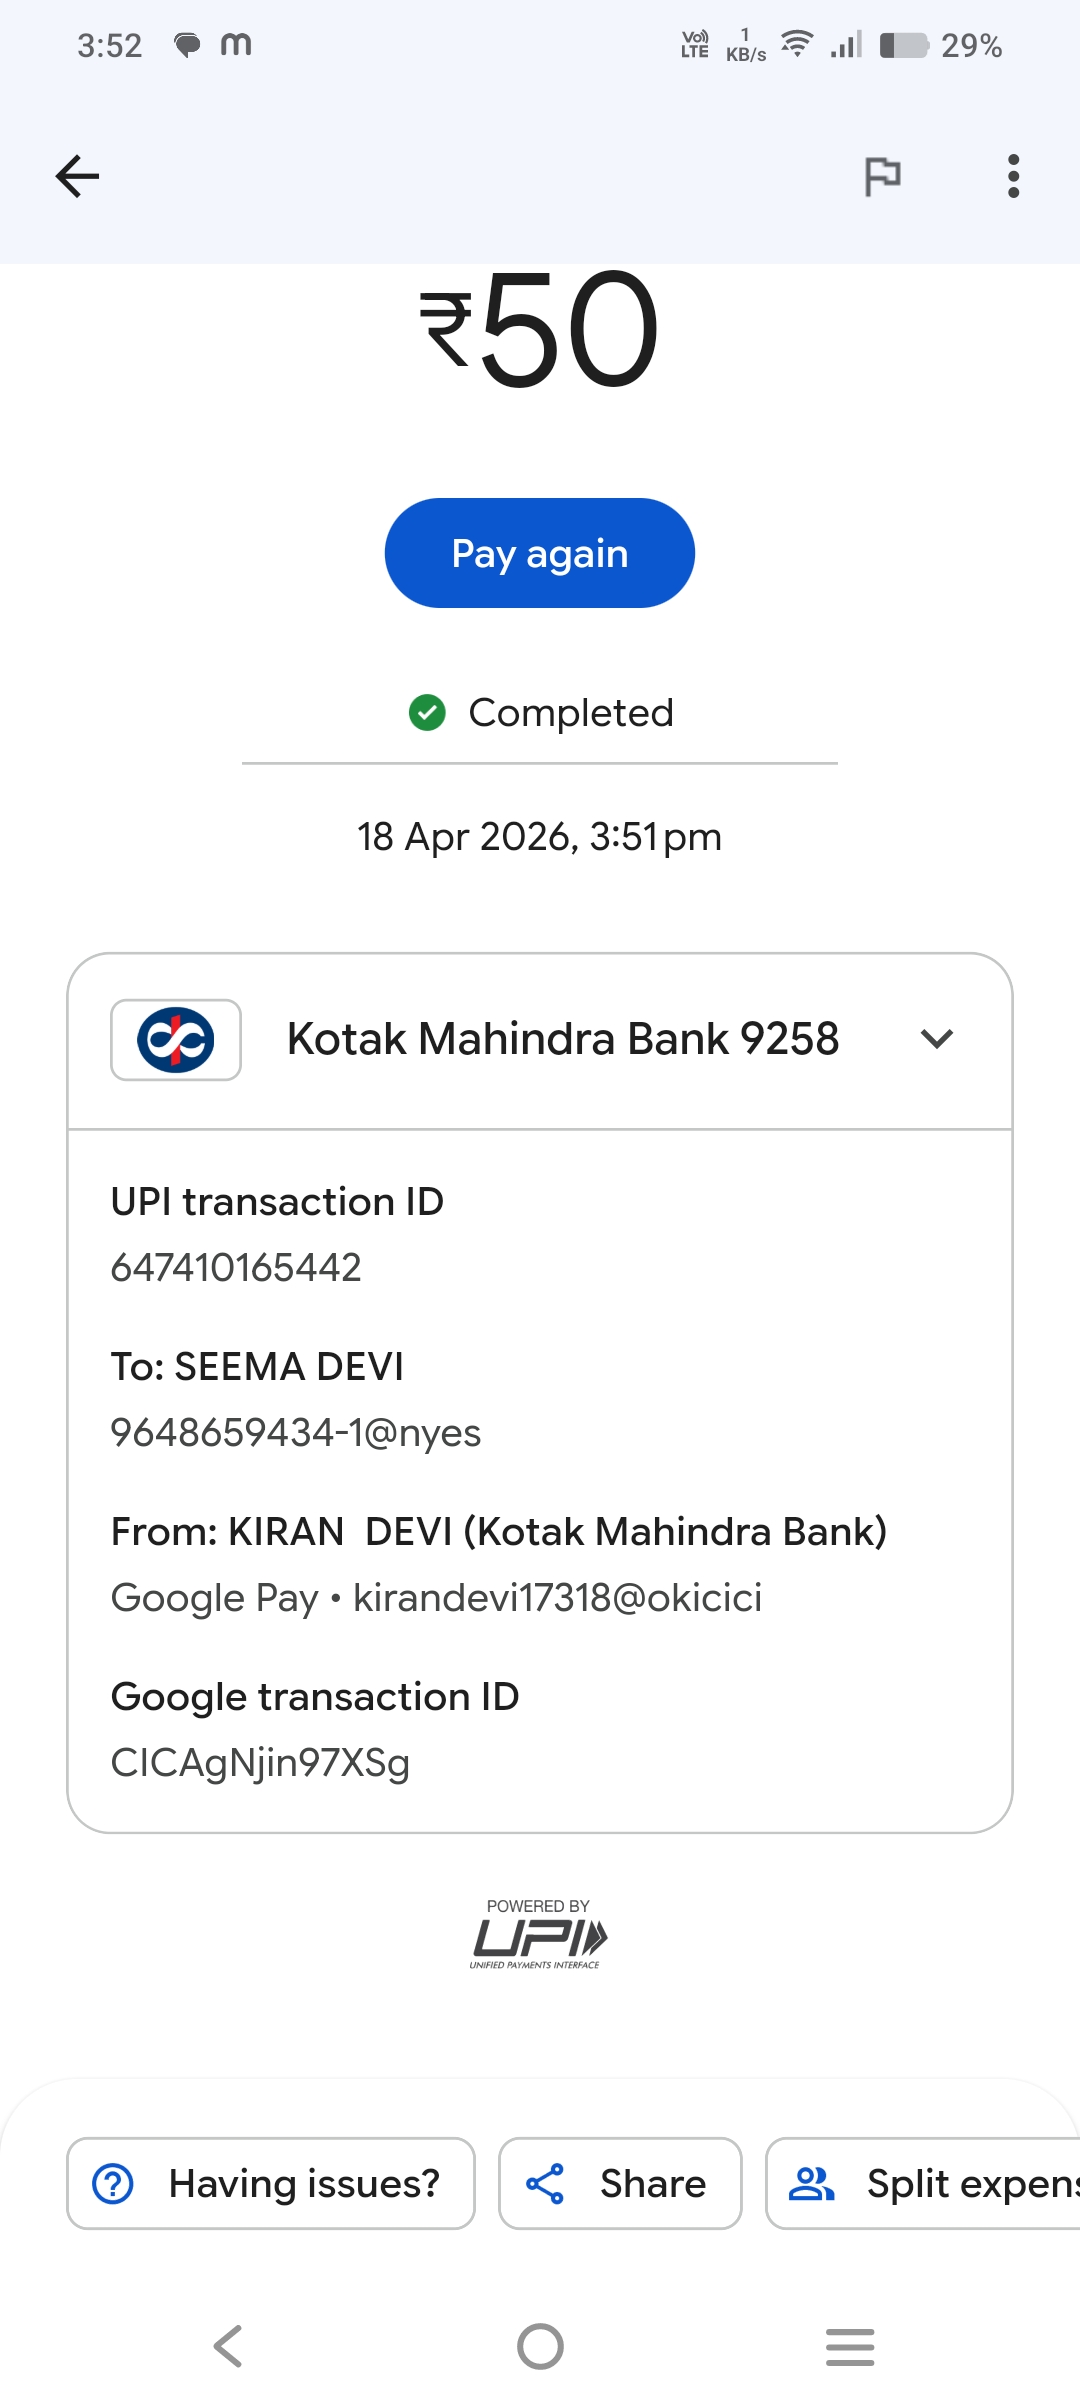Tap the Having issues? button
1080x2404 pixels.
point(270,2183)
